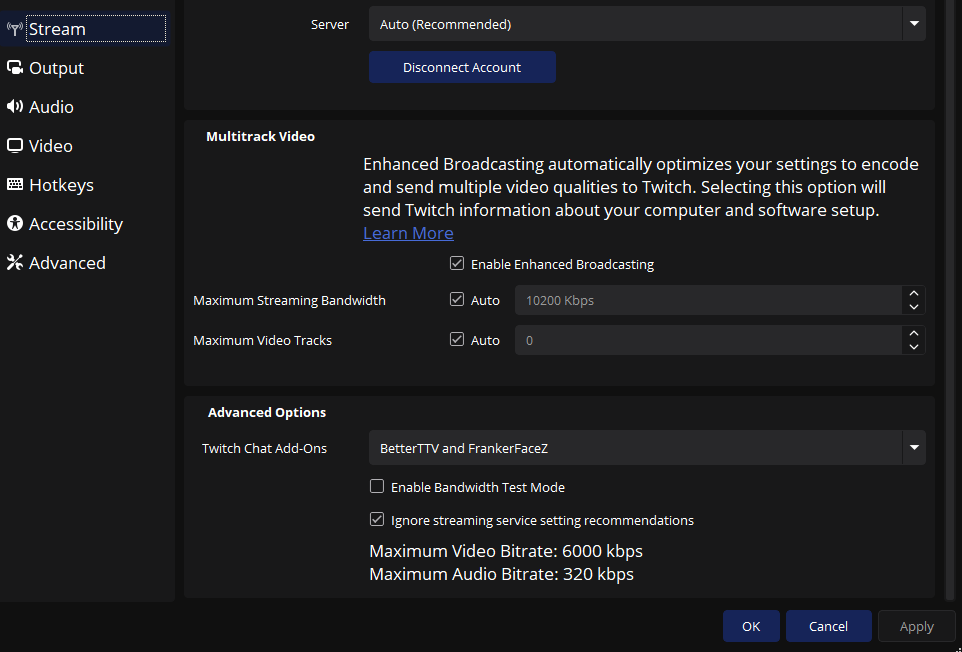
Task: Decrease Maximum Streaming Bandwidth with down arrow
Action: click(x=914, y=307)
